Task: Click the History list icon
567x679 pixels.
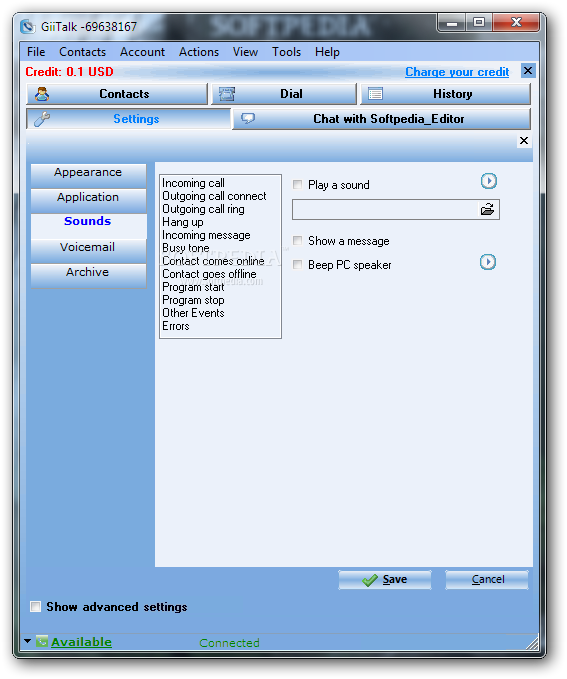Action: 375,94
